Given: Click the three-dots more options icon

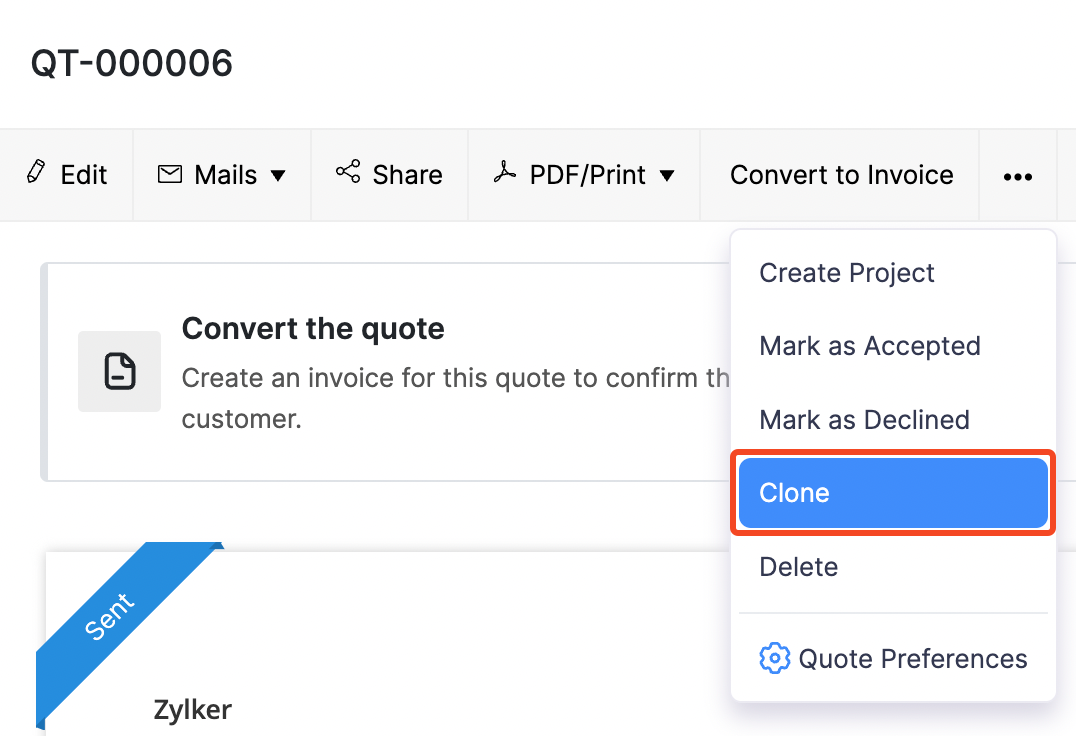Looking at the screenshot, I should (1017, 176).
